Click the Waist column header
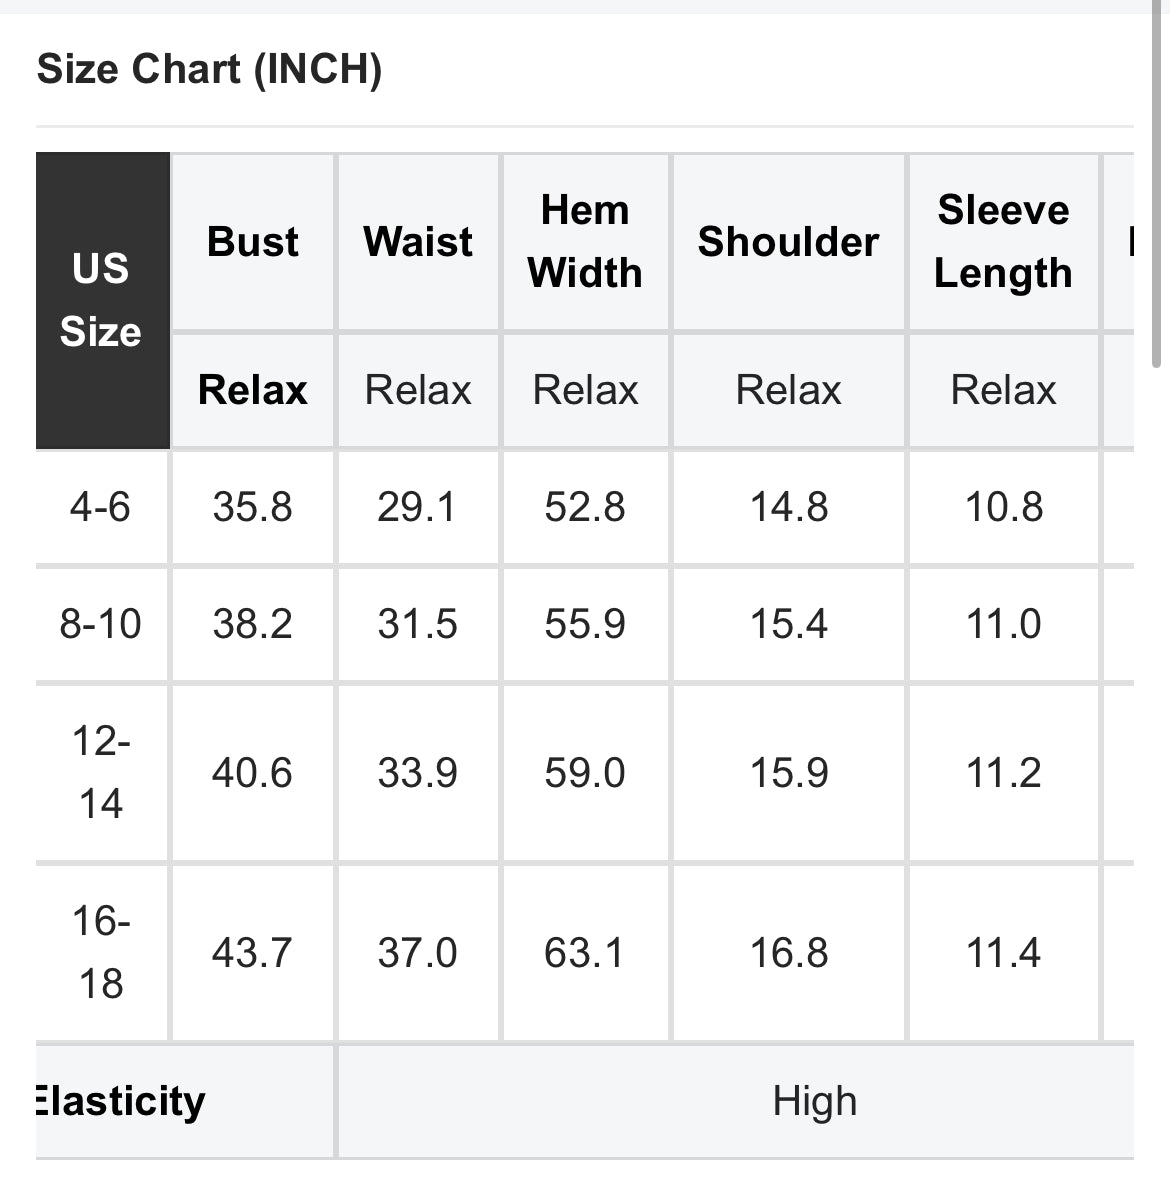1170x1184 pixels. tap(418, 242)
